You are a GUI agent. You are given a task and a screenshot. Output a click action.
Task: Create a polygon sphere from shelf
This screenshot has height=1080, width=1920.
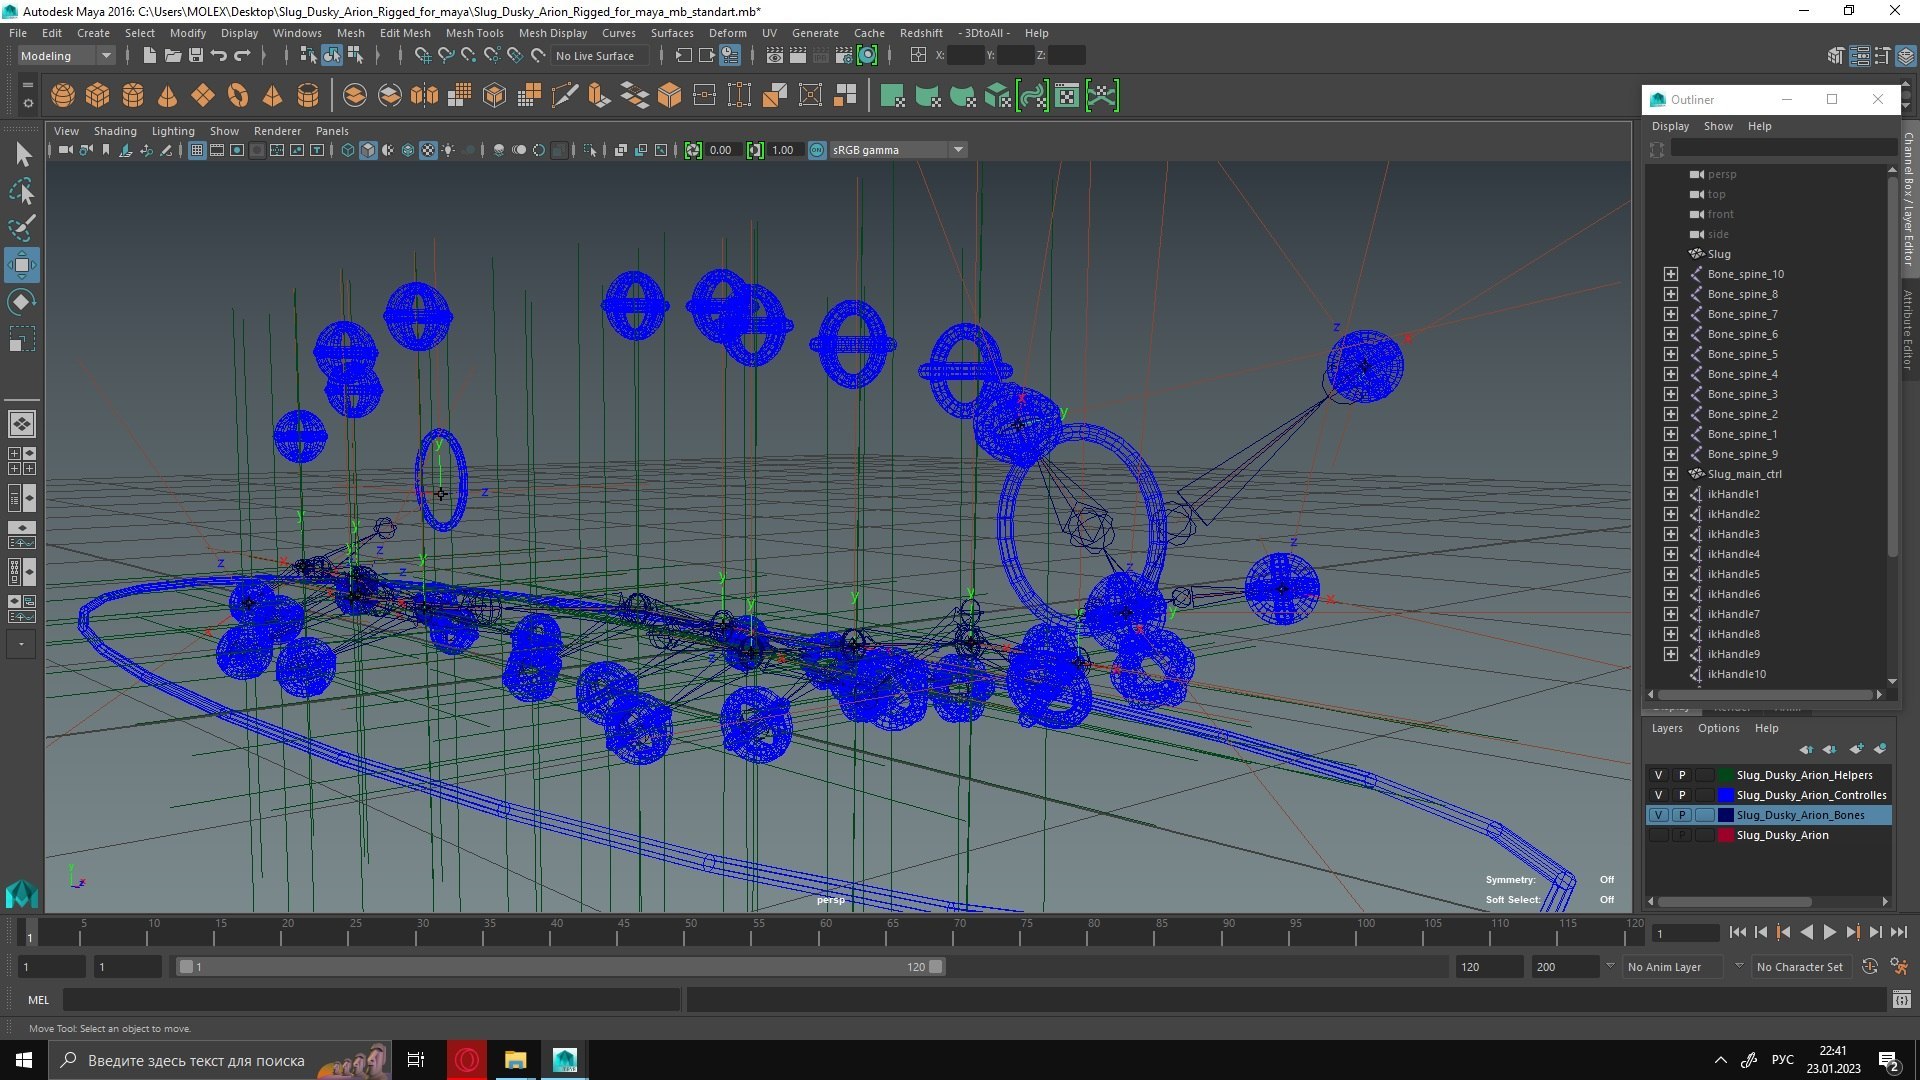click(x=62, y=96)
